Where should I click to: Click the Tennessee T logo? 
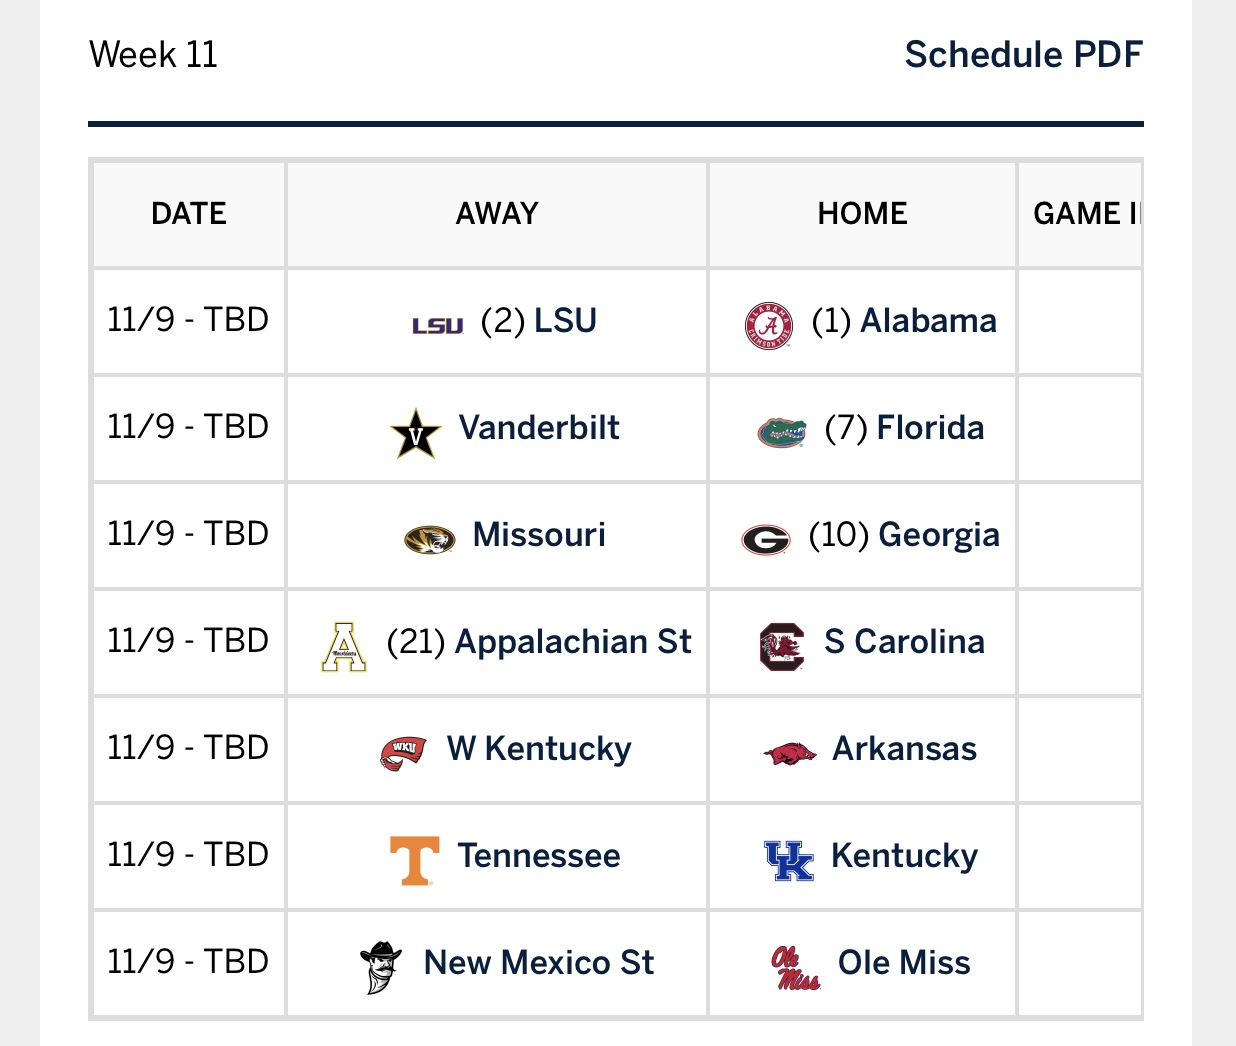coord(414,860)
